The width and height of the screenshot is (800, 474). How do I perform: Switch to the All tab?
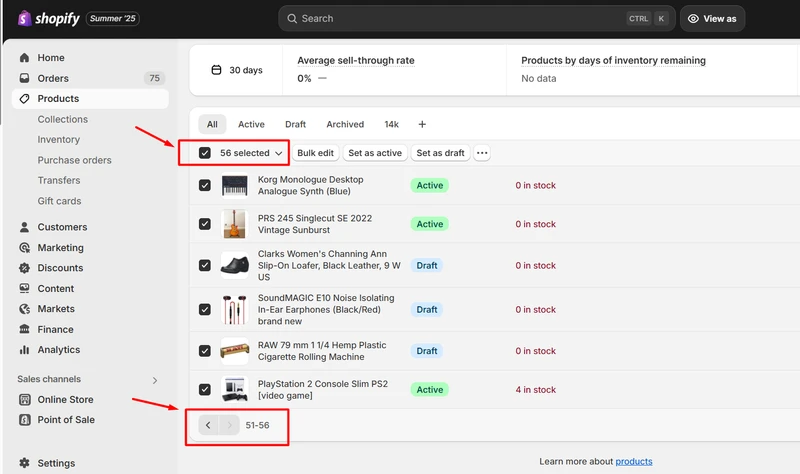click(212, 124)
